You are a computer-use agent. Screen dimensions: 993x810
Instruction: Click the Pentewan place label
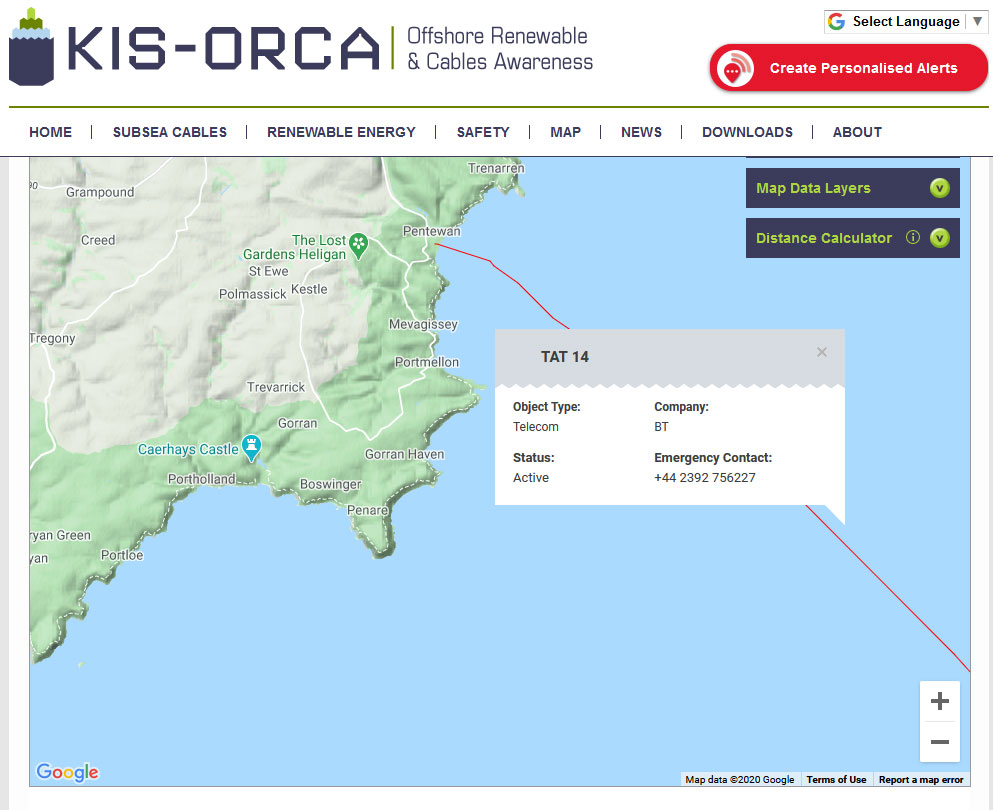tap(431, 231)
